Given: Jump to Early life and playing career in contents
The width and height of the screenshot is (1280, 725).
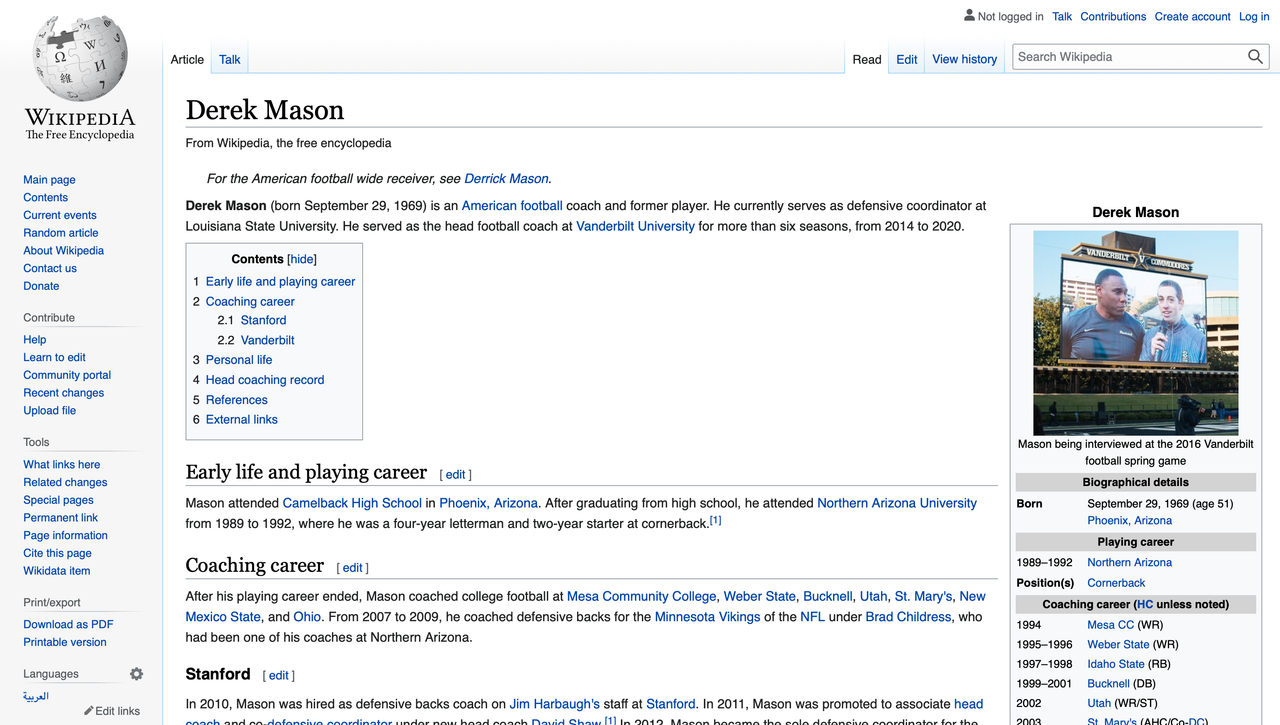Looking at the screenshot, I should (280, 282).
